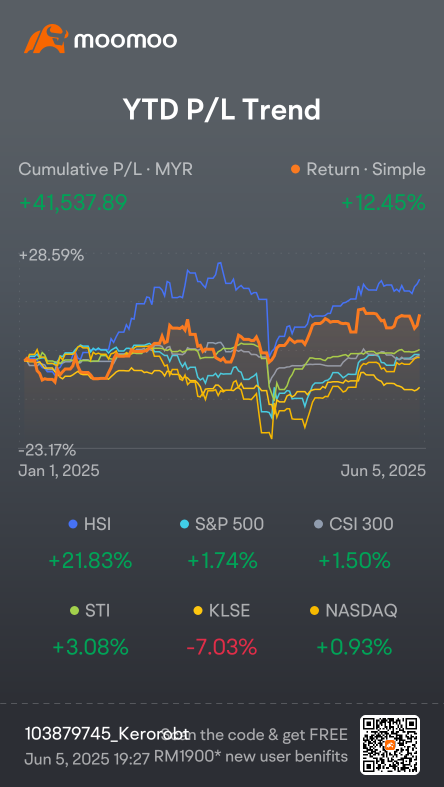Click the Jun 5, 2025 end date
Image resolution: width=444 pixels, height=787 pixels.
coord(383,471)
